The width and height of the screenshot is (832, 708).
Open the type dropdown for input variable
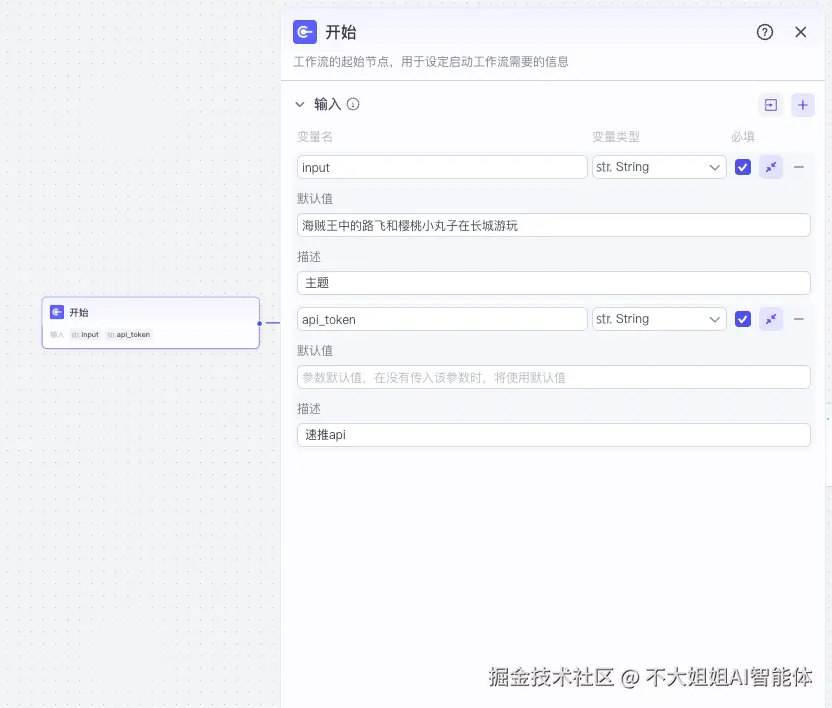click(x=659, y=167)
